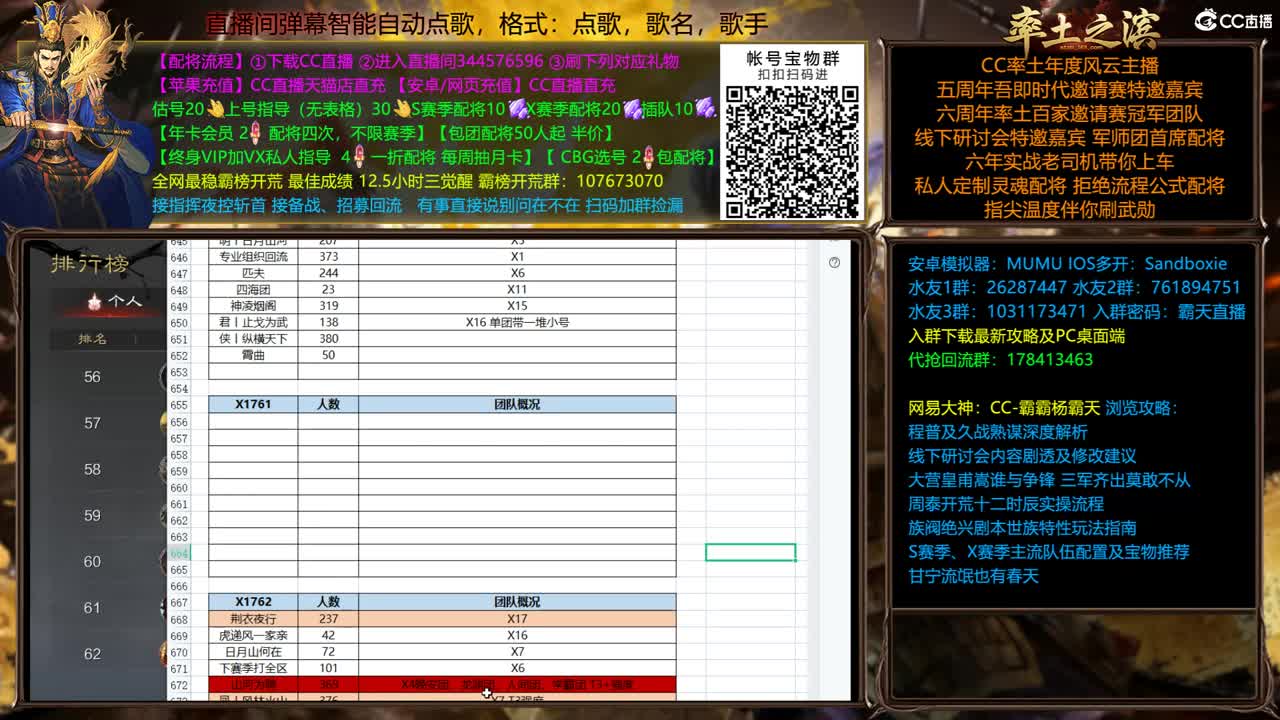Click the highlighted selected cell in row 664
Image resolution: width=1280 pixels, height=720 pixels.
750,552
